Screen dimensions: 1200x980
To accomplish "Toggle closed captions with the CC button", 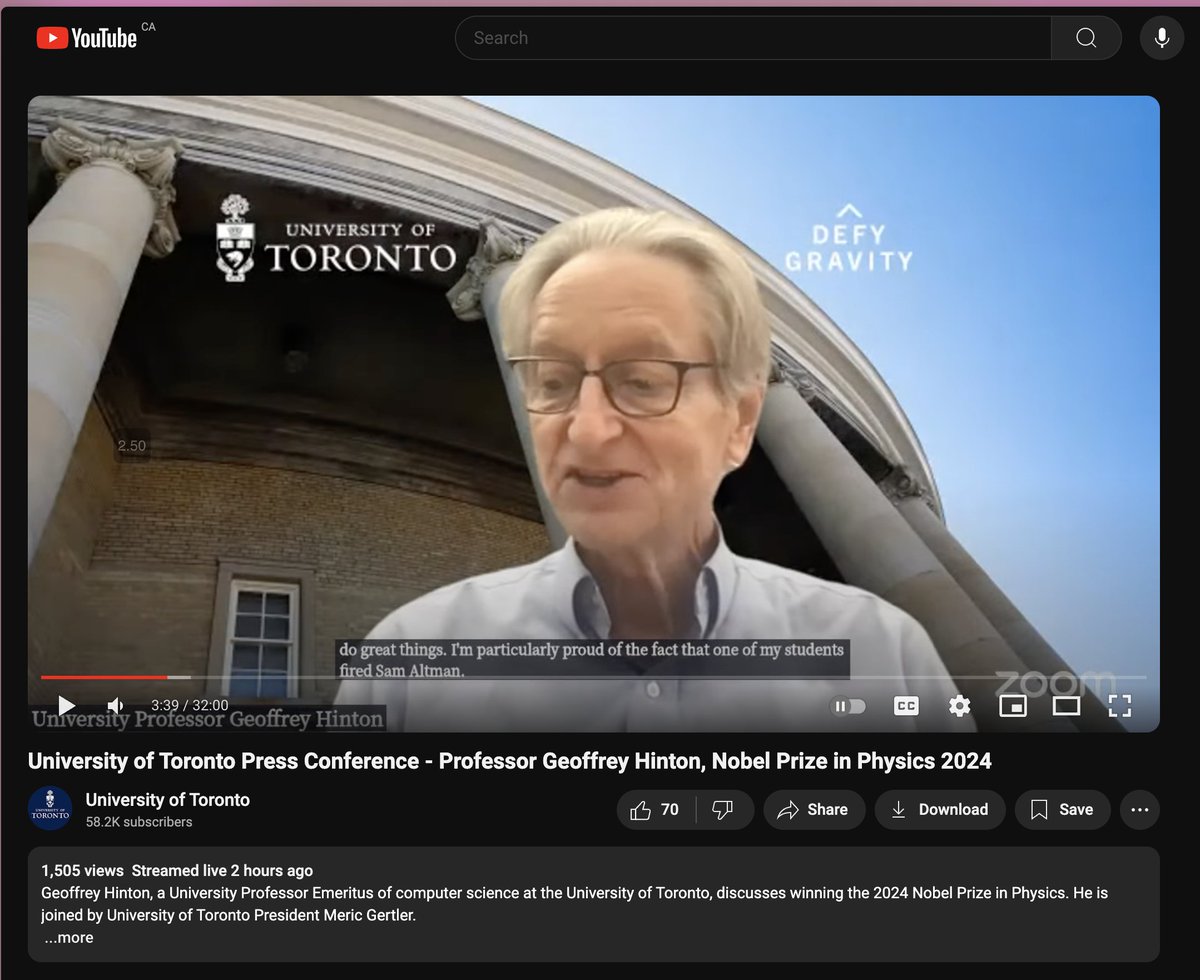I will (x=906, y=706).
